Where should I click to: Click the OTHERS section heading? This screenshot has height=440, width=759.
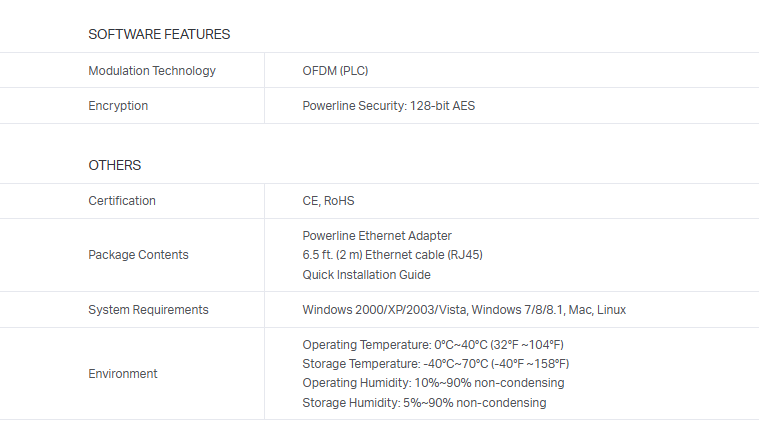coord(115,165)
